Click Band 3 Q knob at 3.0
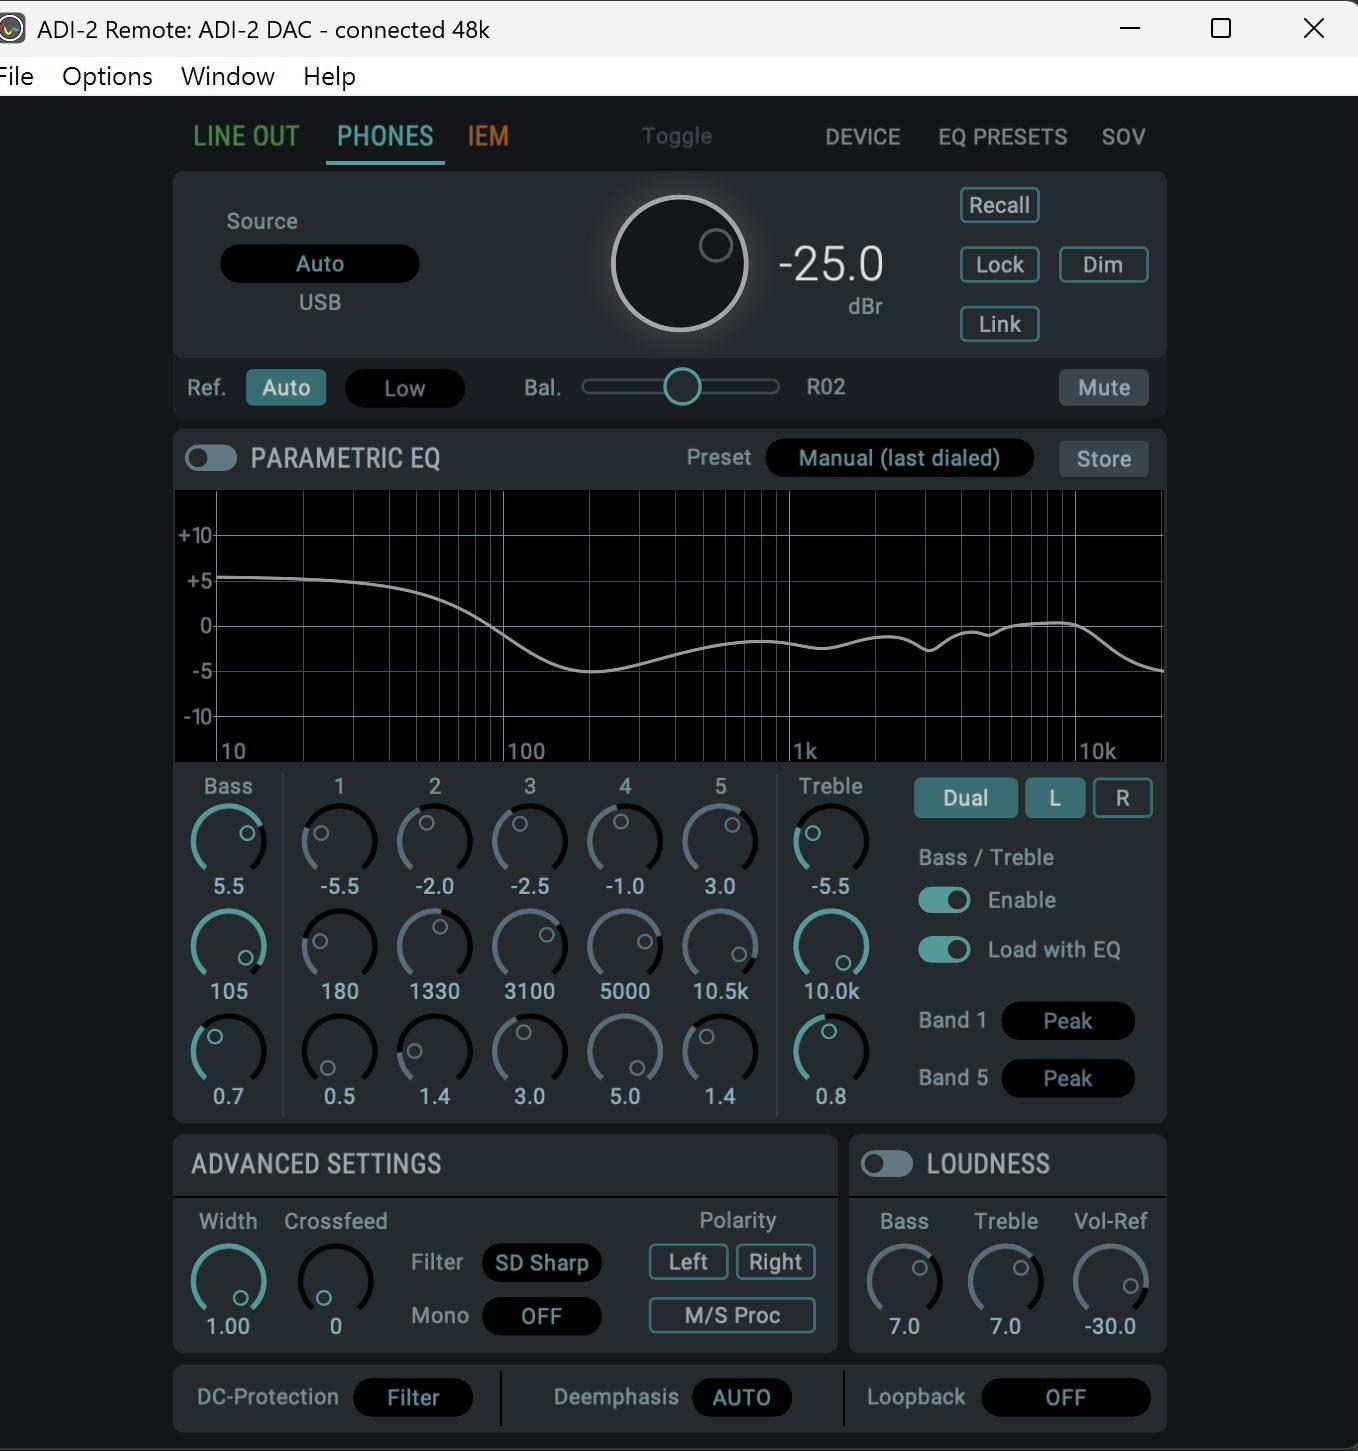Viewport: 1358px width, 1451px height. tap(530, 1050)
